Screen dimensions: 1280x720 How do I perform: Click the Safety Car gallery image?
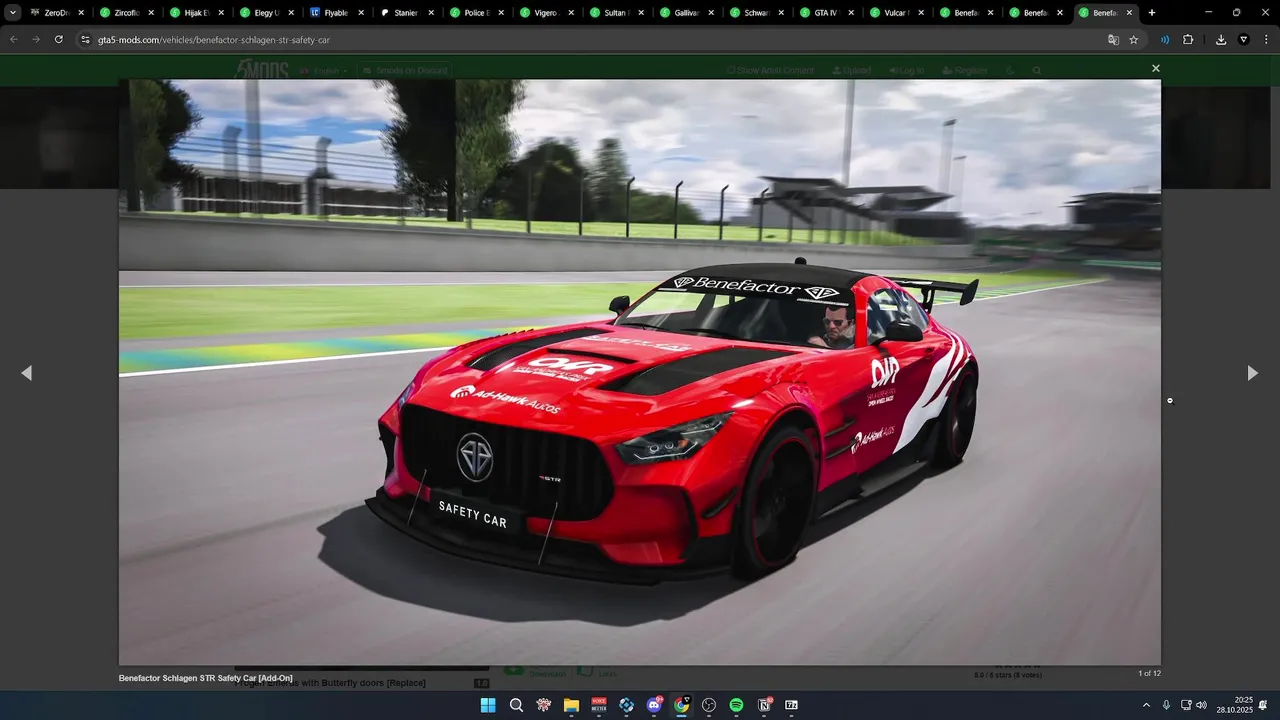click(x=640, y=372)
